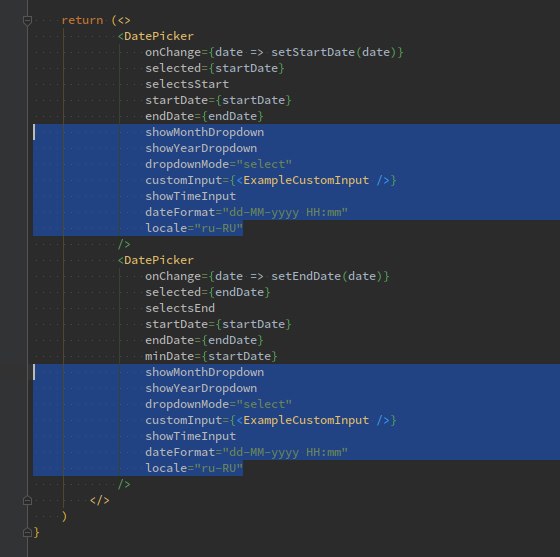The height and width of the screenshot is (557, 560).
Task: Click locale="ru-RU" in the start-date picker
Action: (x=194, y=228)
